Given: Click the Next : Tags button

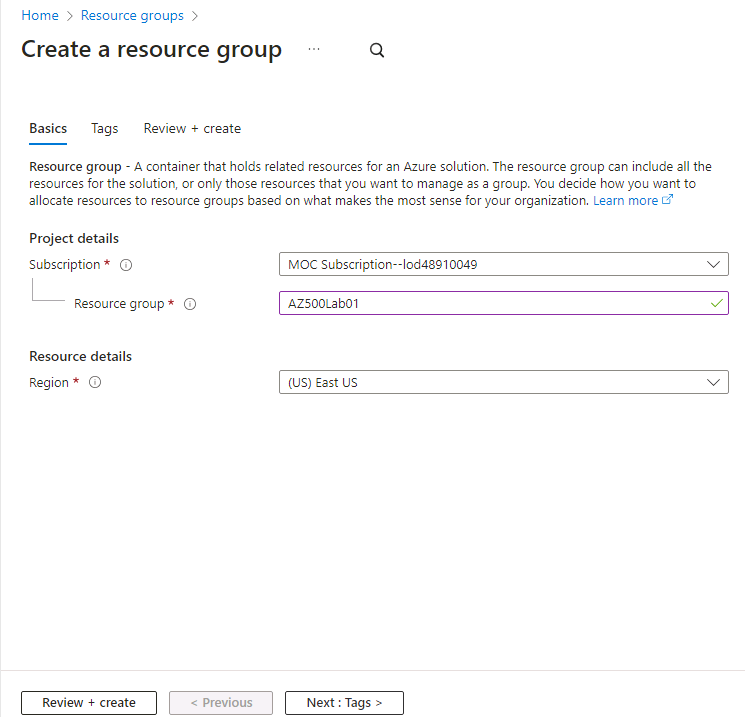Looking at the screenshot, I should (344, 703).
